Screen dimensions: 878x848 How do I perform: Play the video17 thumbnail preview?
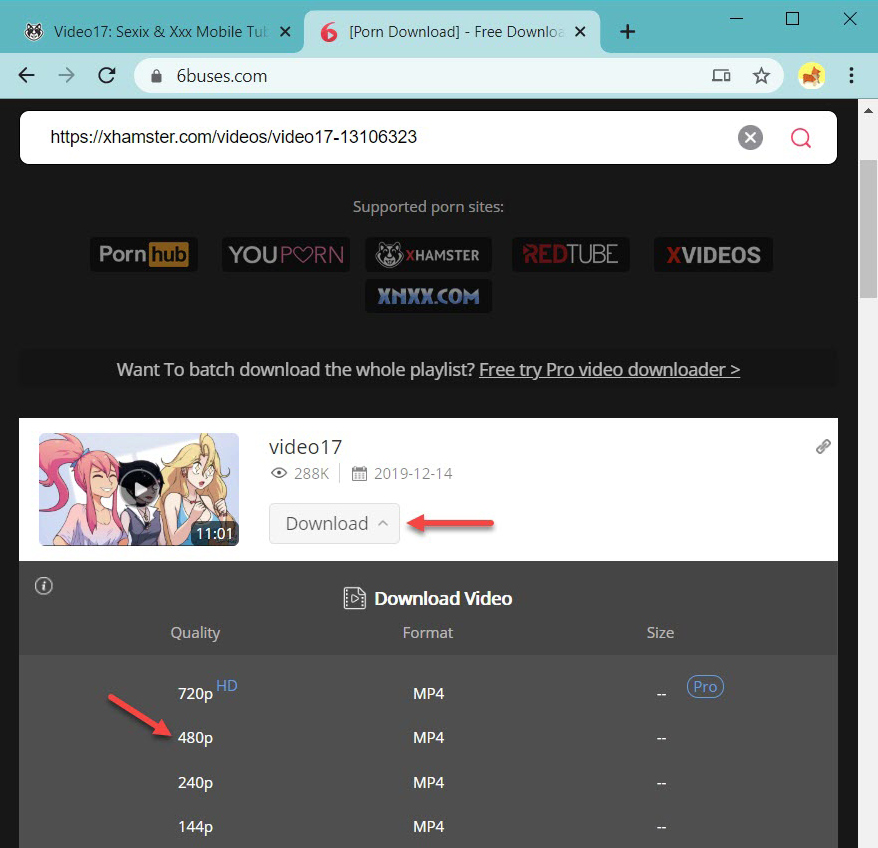[x=139, y=489]
